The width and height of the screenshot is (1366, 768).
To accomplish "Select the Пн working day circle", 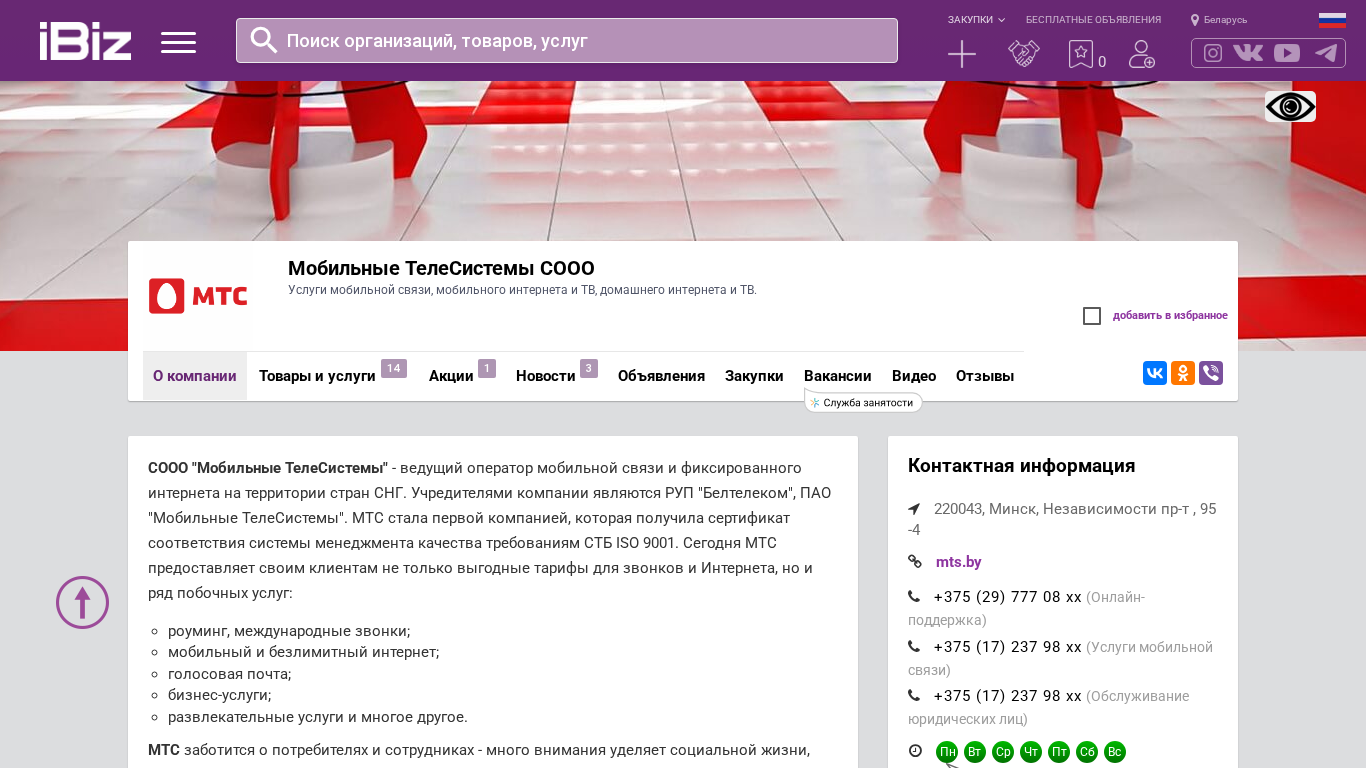I will point(947,752).
